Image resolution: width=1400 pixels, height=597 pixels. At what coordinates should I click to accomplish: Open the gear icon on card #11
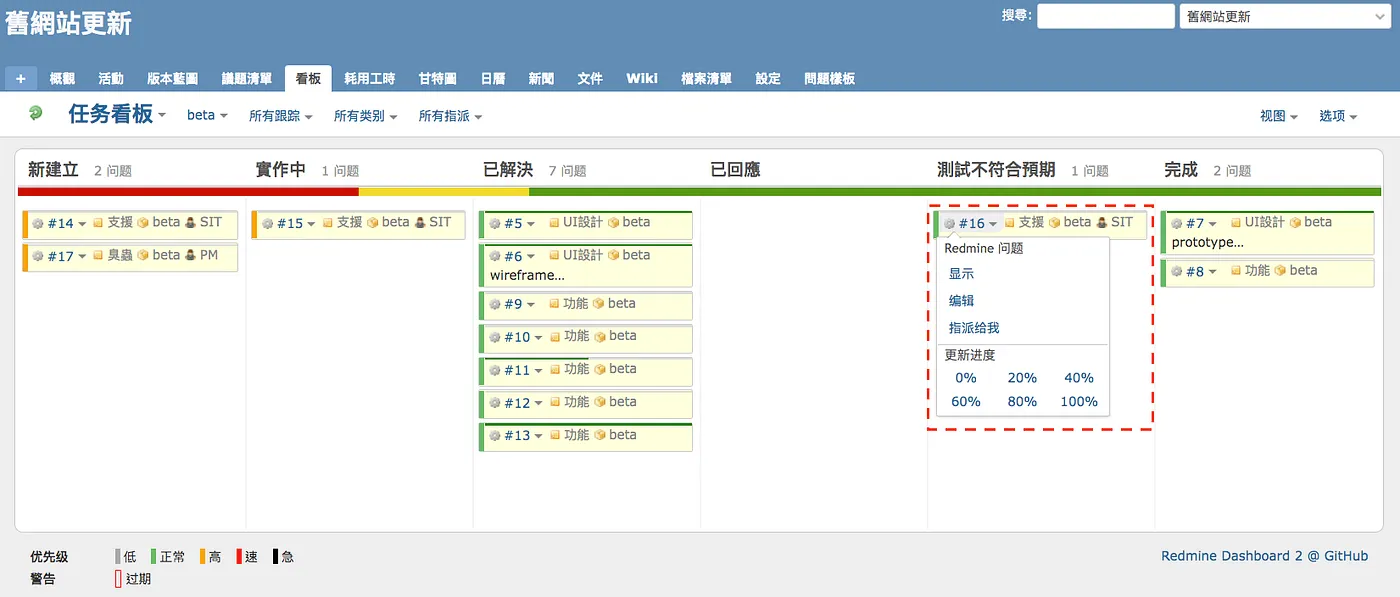click(494, 371)
